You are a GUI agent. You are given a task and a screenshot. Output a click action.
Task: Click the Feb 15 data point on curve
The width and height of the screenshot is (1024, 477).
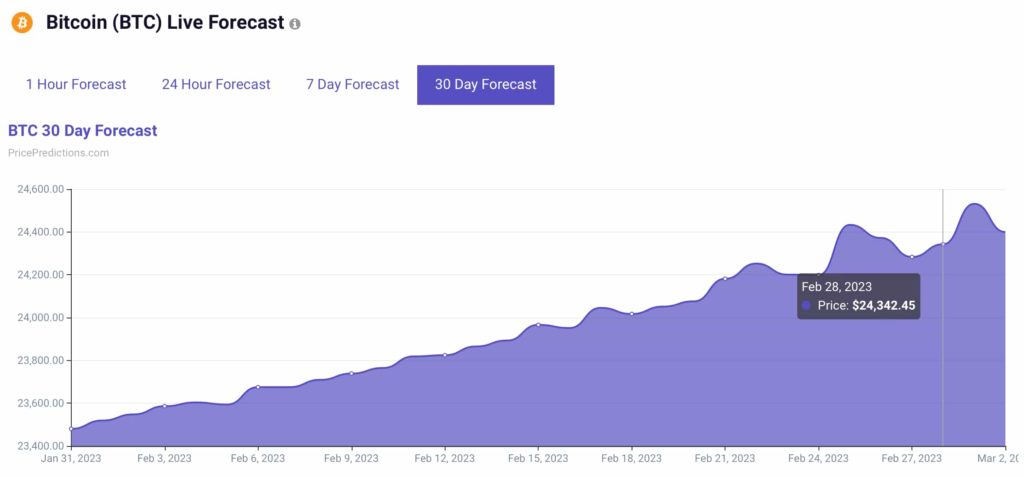(538, 324)
